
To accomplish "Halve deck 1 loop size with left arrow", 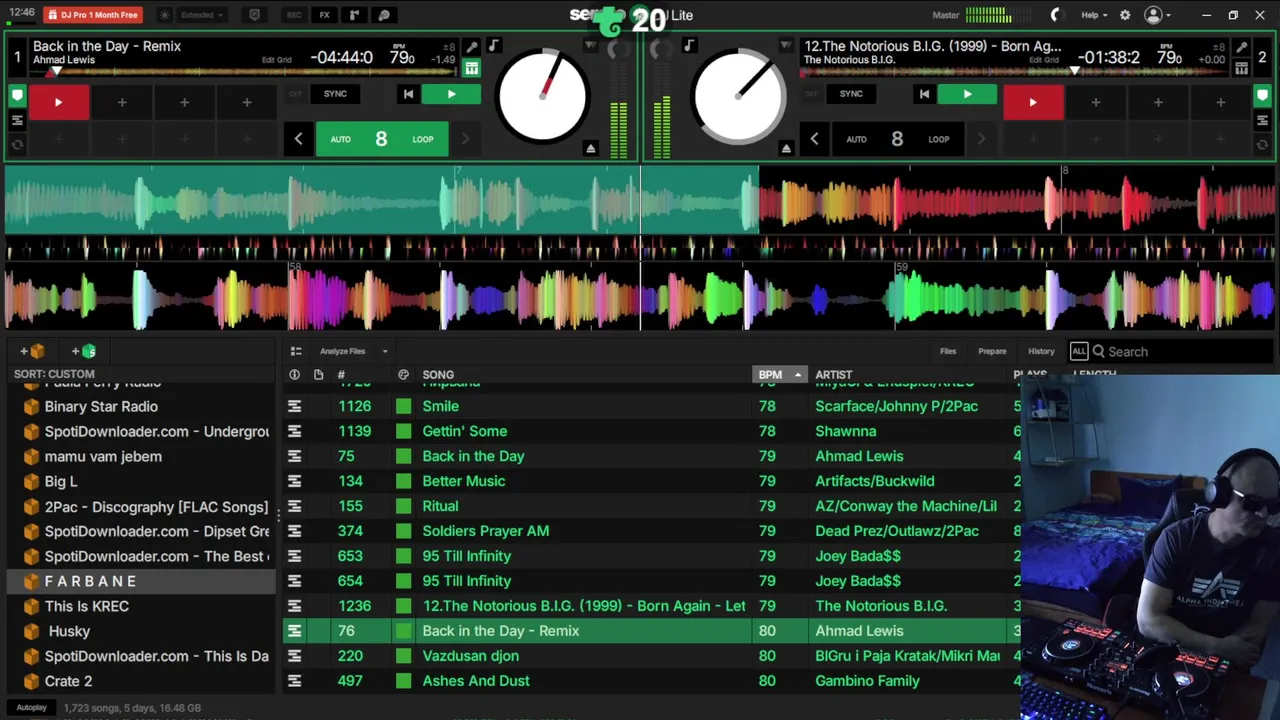I will 298,139.
